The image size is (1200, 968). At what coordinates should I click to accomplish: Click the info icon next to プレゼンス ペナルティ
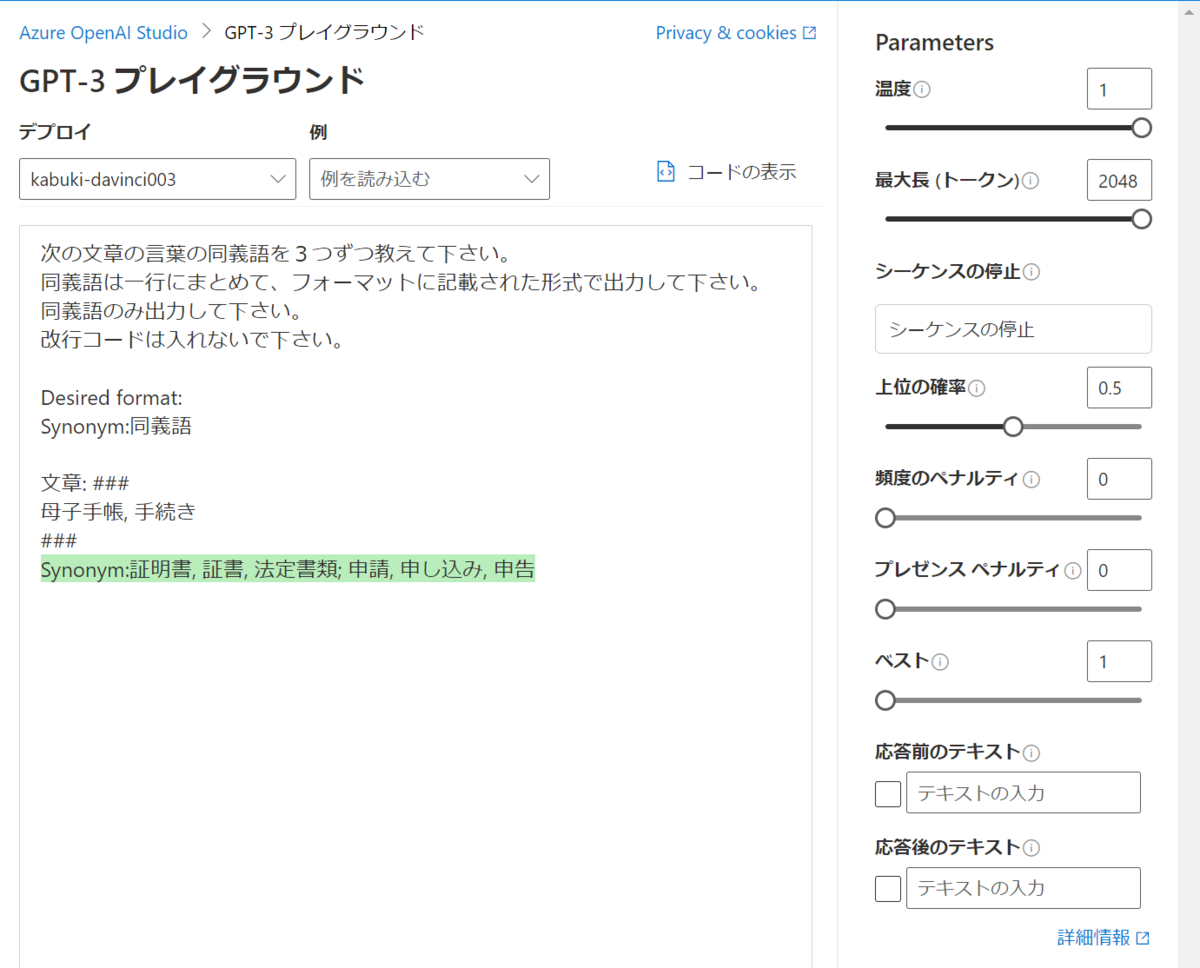click(x=1073, y=571)
